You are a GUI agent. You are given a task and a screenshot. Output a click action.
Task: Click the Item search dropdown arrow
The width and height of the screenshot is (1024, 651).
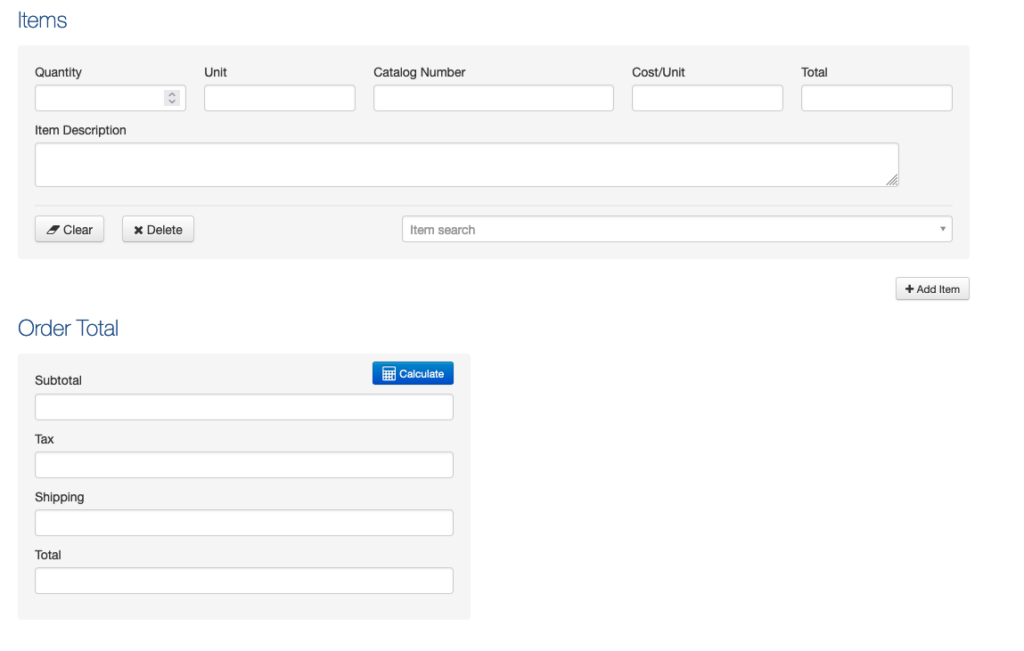coord(942,230)
